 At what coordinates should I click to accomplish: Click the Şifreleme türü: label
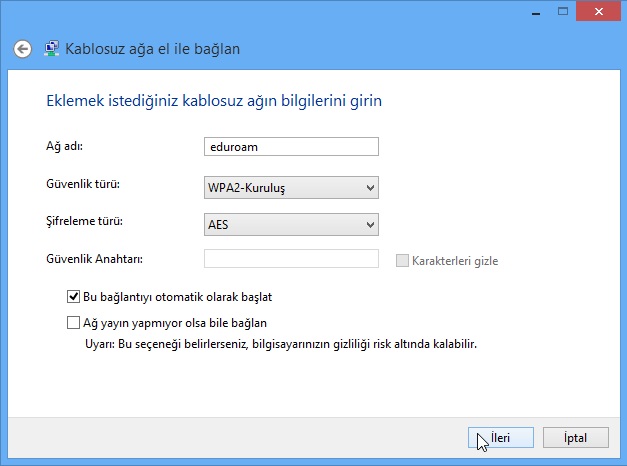(84, 221)
